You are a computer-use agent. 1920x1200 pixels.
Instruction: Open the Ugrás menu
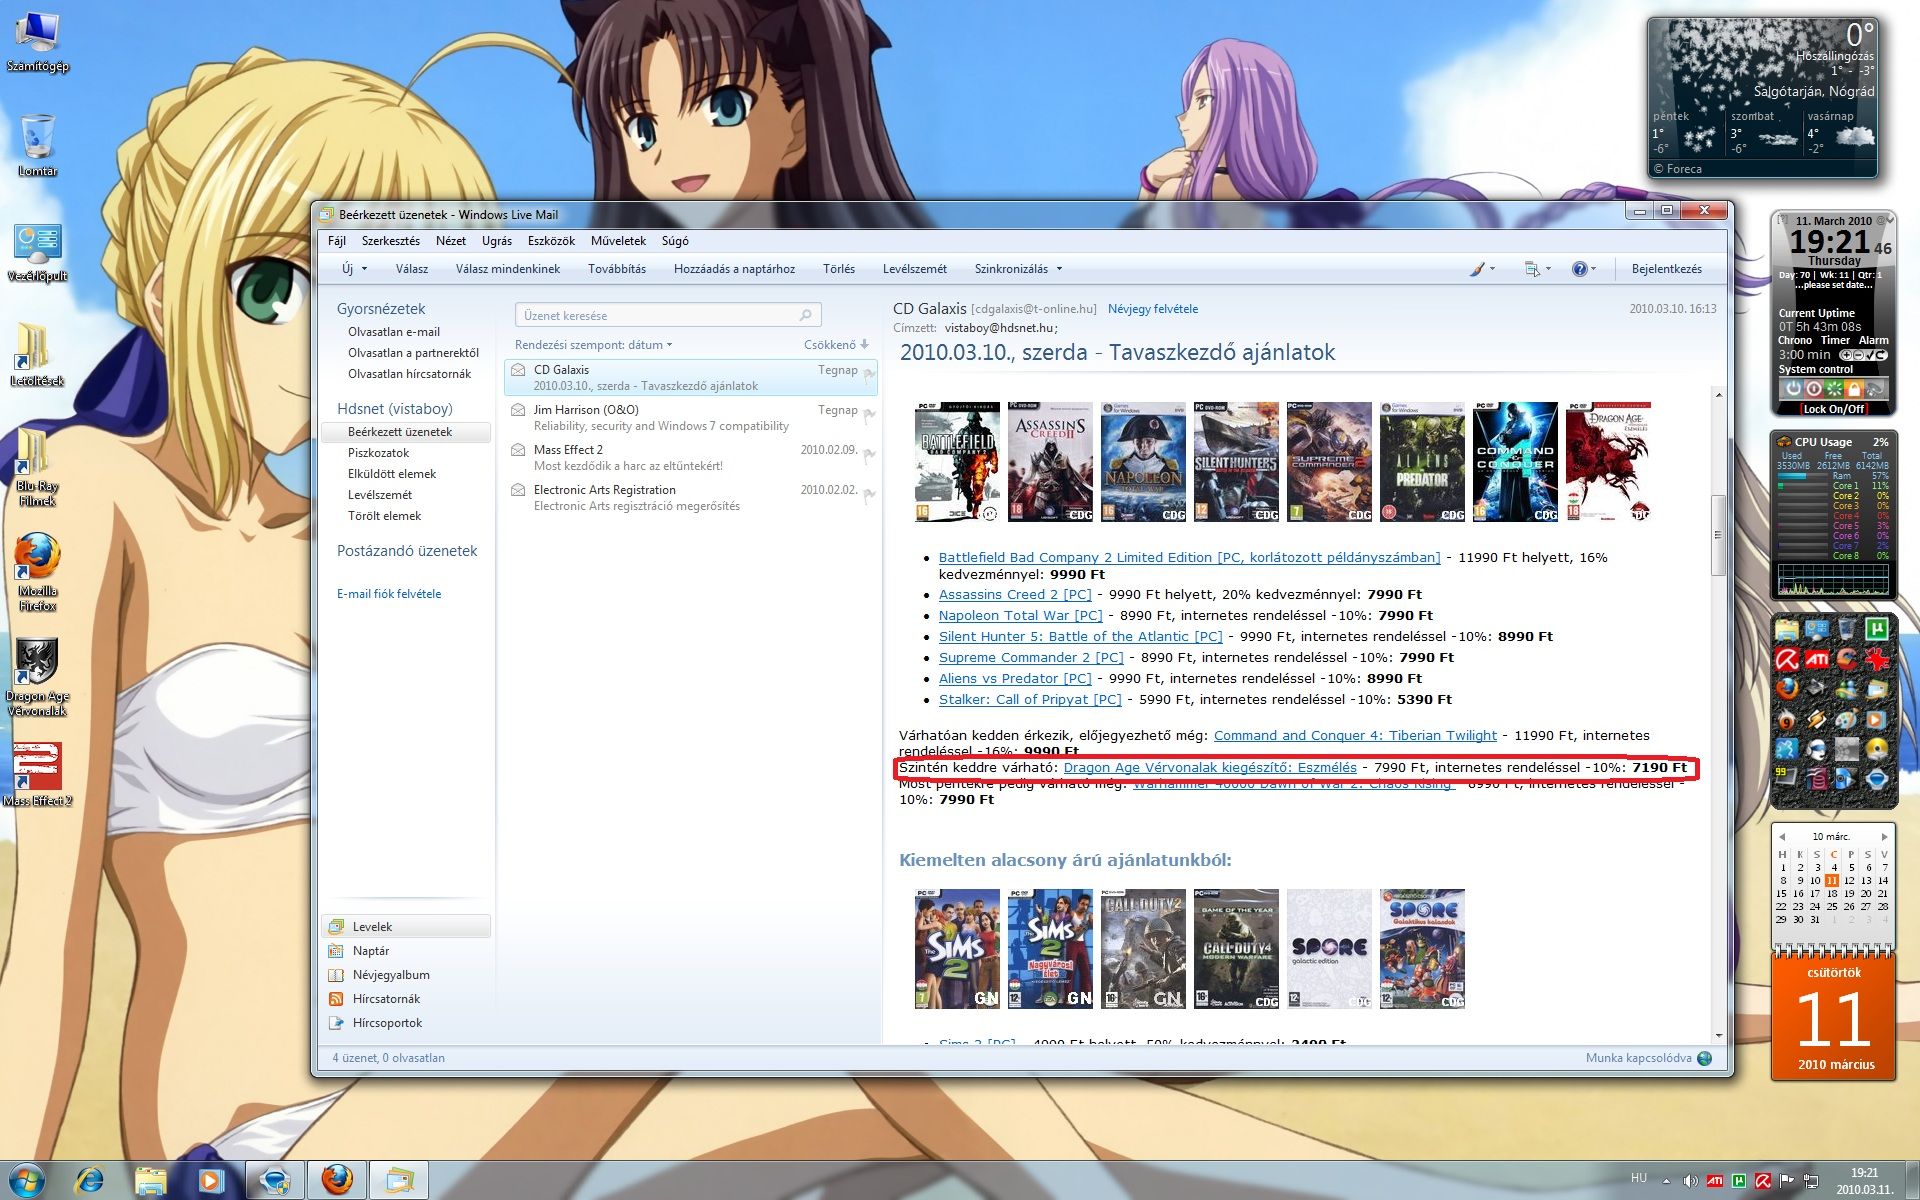(497, 241)
